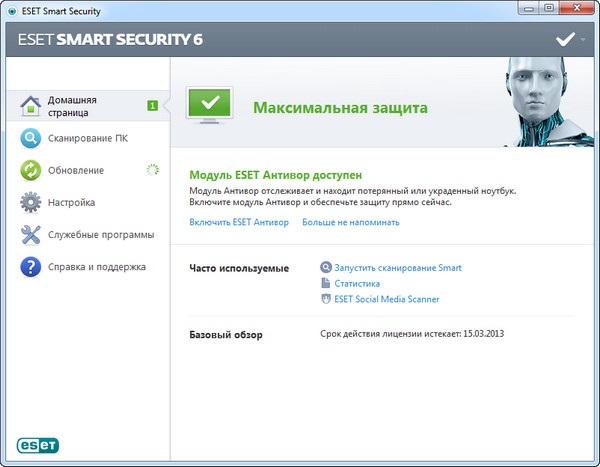
Task: Click the magnifier icon beside Запустить сканирование Smart
Action: point(325,267)
